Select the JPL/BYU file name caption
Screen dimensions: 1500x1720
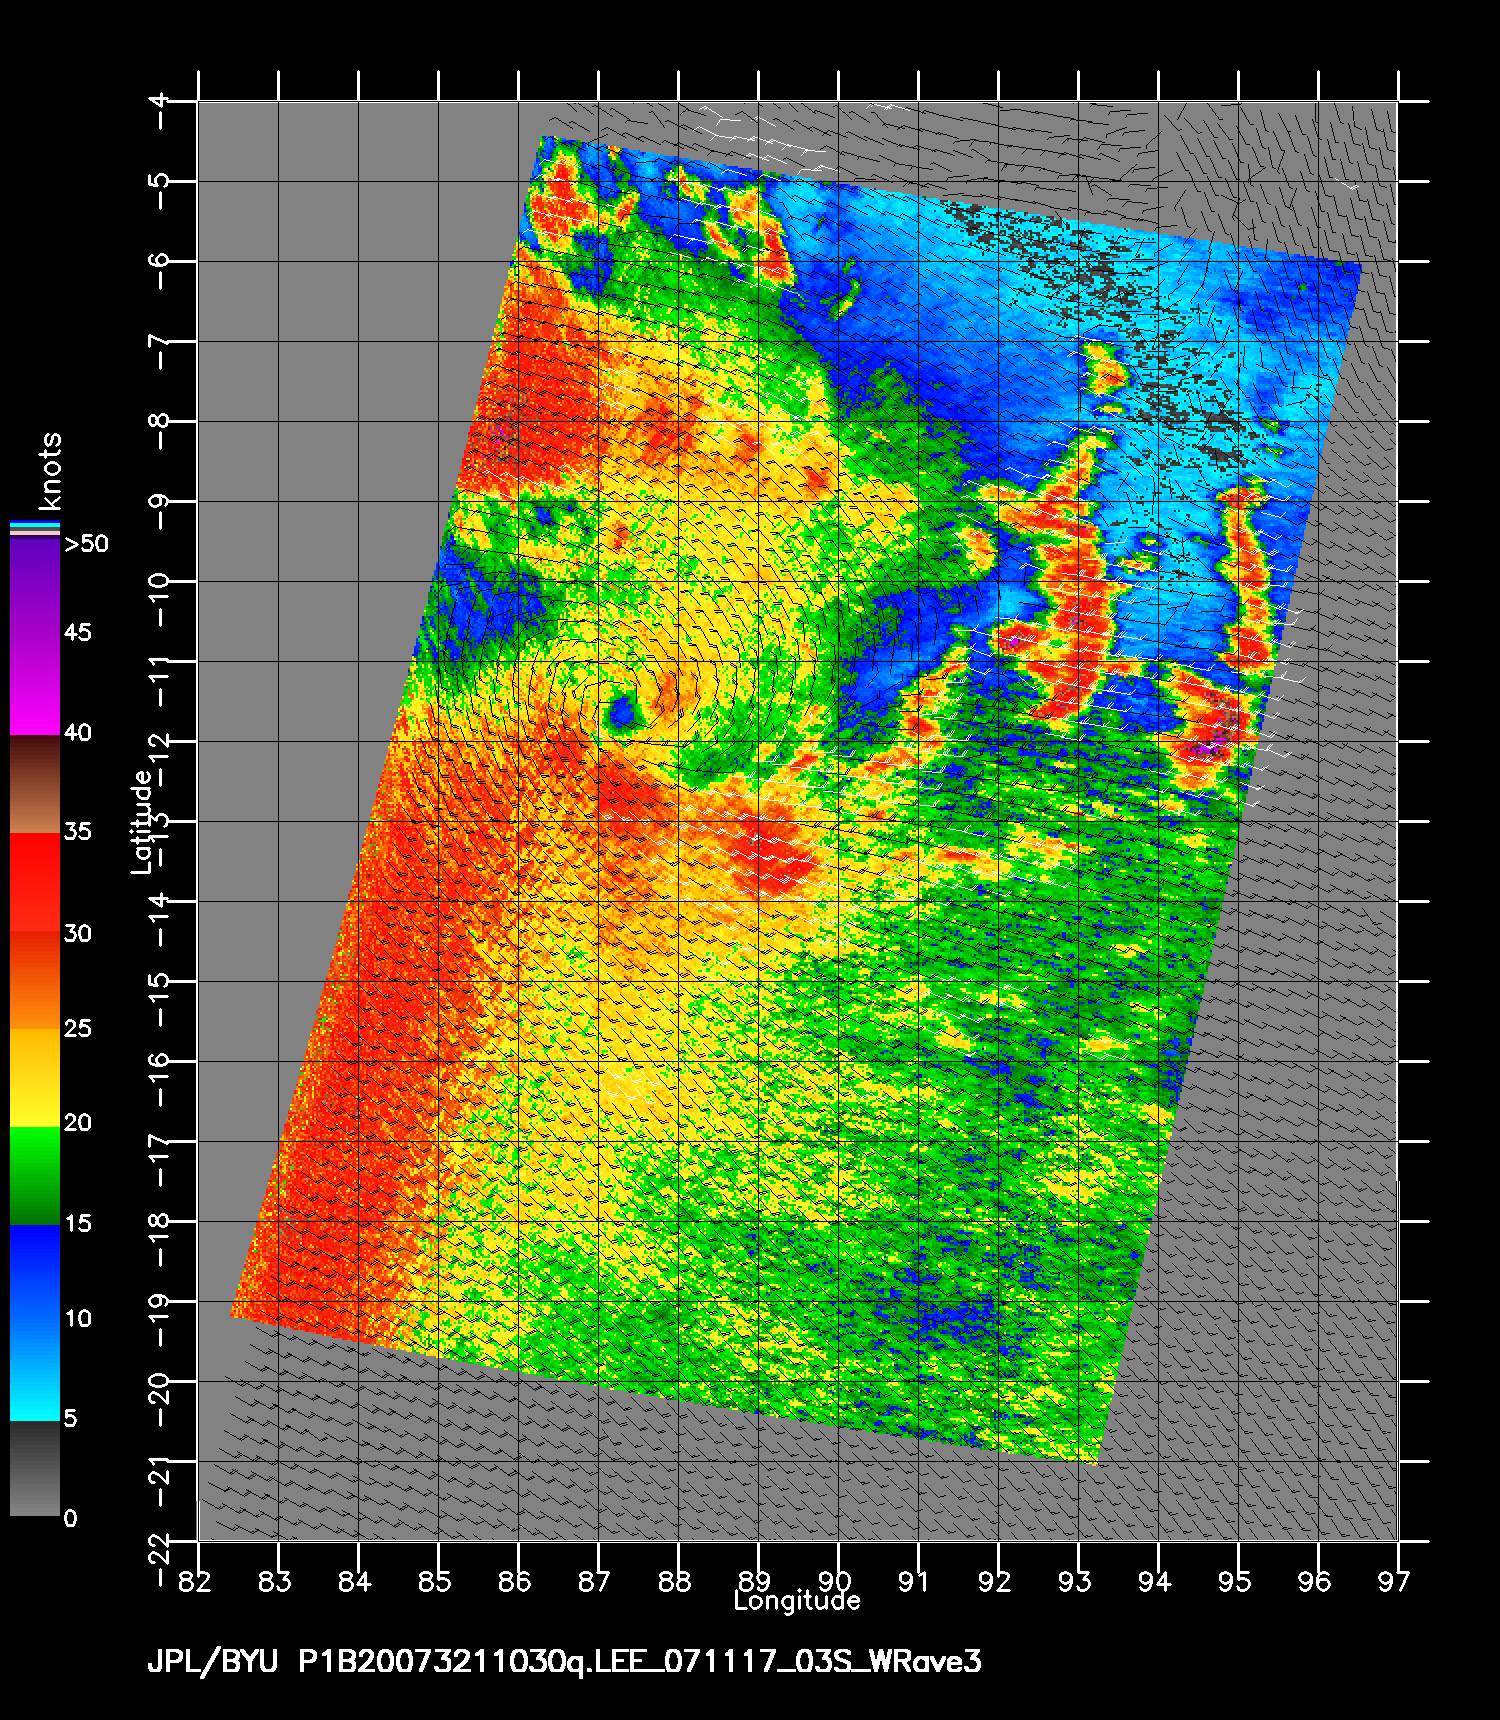click(564, 1662)
